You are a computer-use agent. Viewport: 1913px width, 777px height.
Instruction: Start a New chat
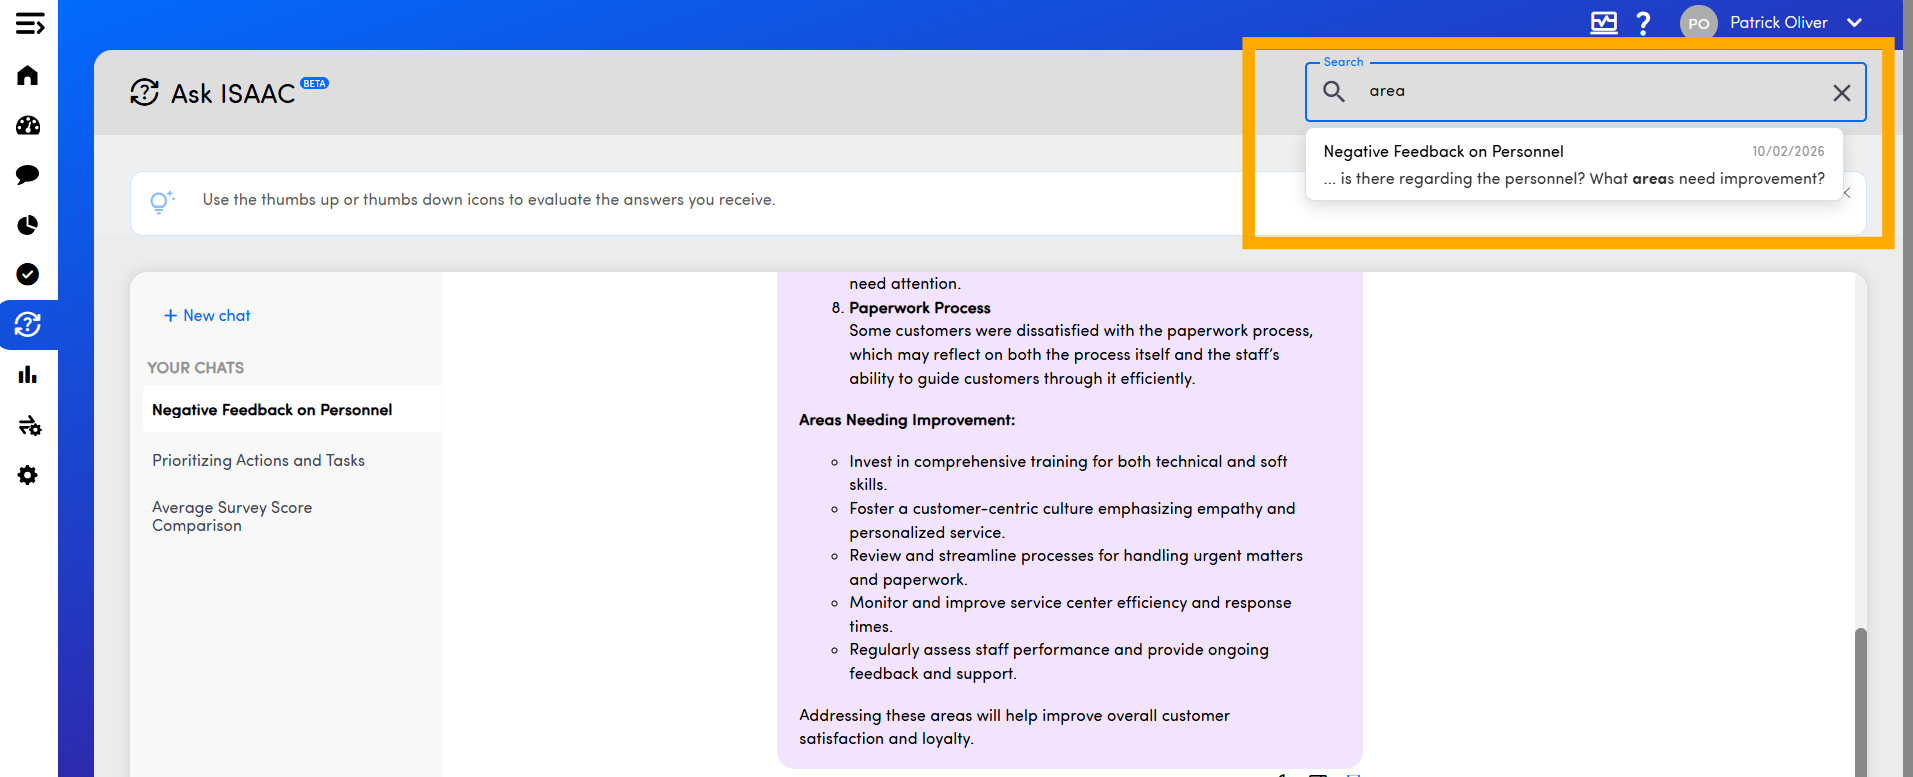click(x=207, y=316)
